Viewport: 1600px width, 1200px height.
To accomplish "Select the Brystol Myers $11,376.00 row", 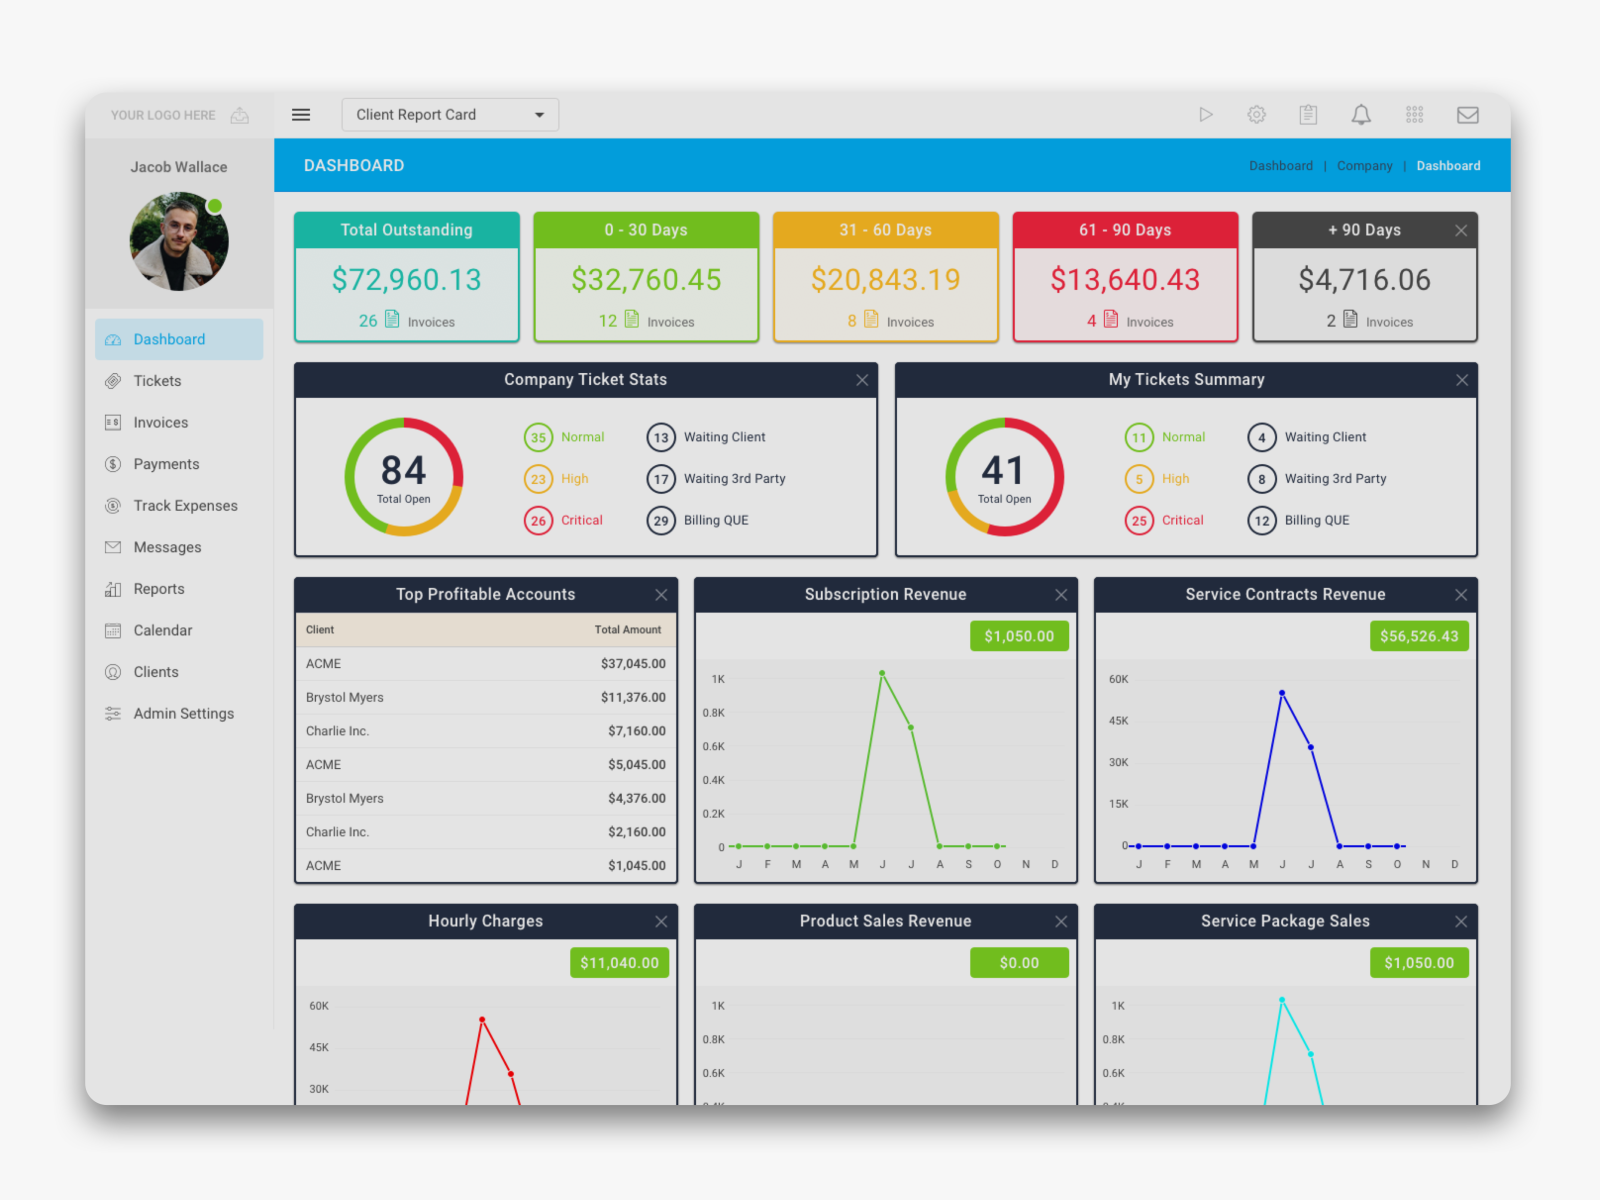I will (486, 697).
